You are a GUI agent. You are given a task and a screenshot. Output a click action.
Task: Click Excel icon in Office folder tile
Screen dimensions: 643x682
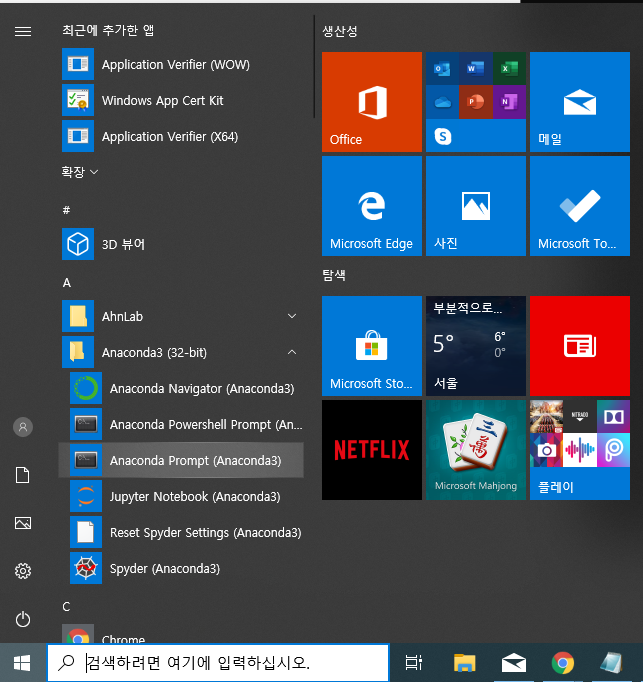tap(509, 69)
